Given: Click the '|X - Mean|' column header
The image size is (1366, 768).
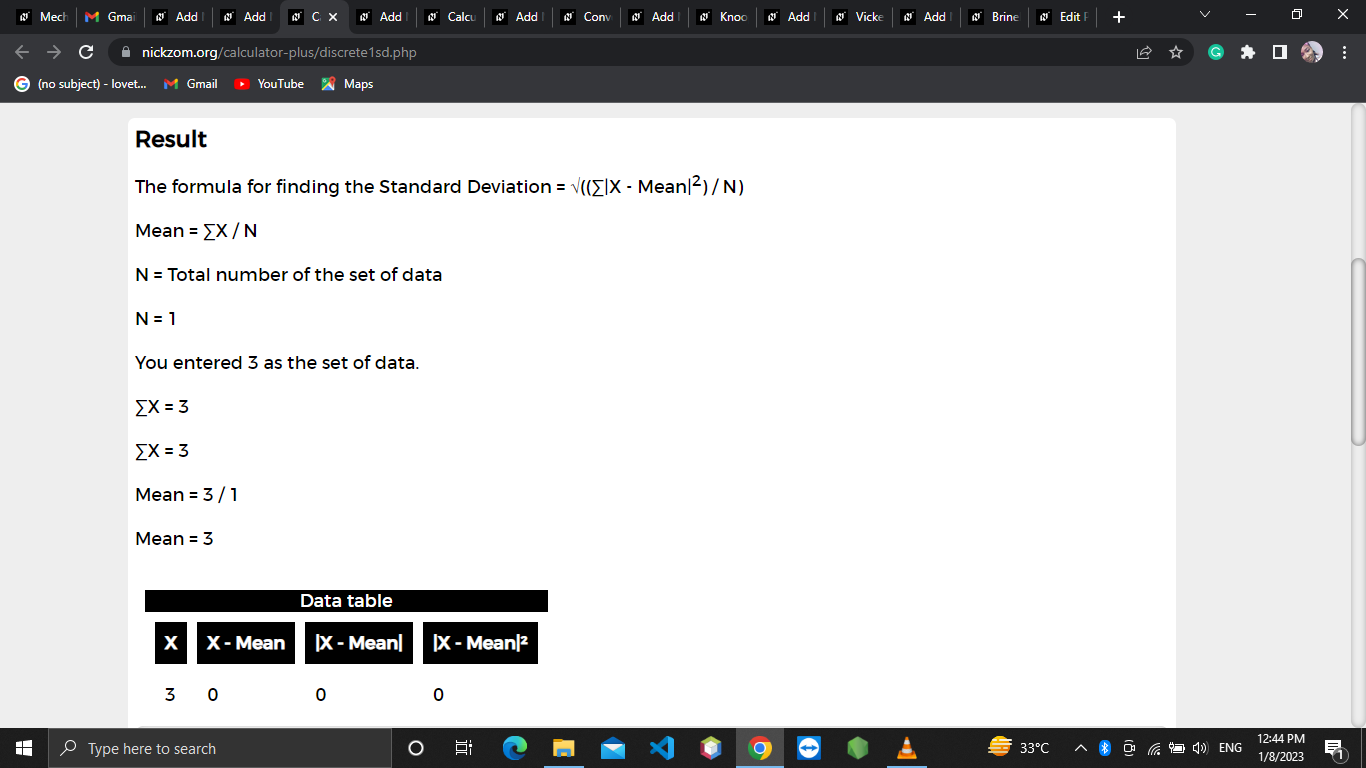Looking at the screenshot, I should [x=359, y=643].
